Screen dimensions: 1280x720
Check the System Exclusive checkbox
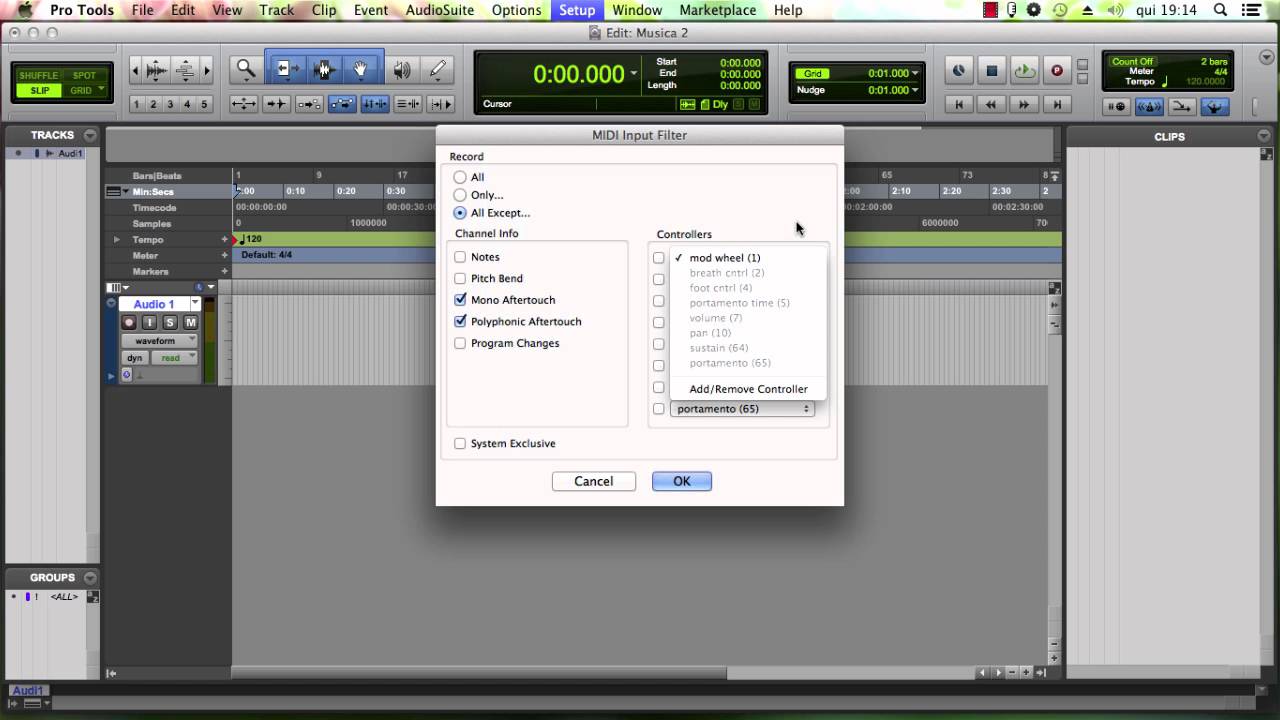pyautogui.click(x=460, y=443)
